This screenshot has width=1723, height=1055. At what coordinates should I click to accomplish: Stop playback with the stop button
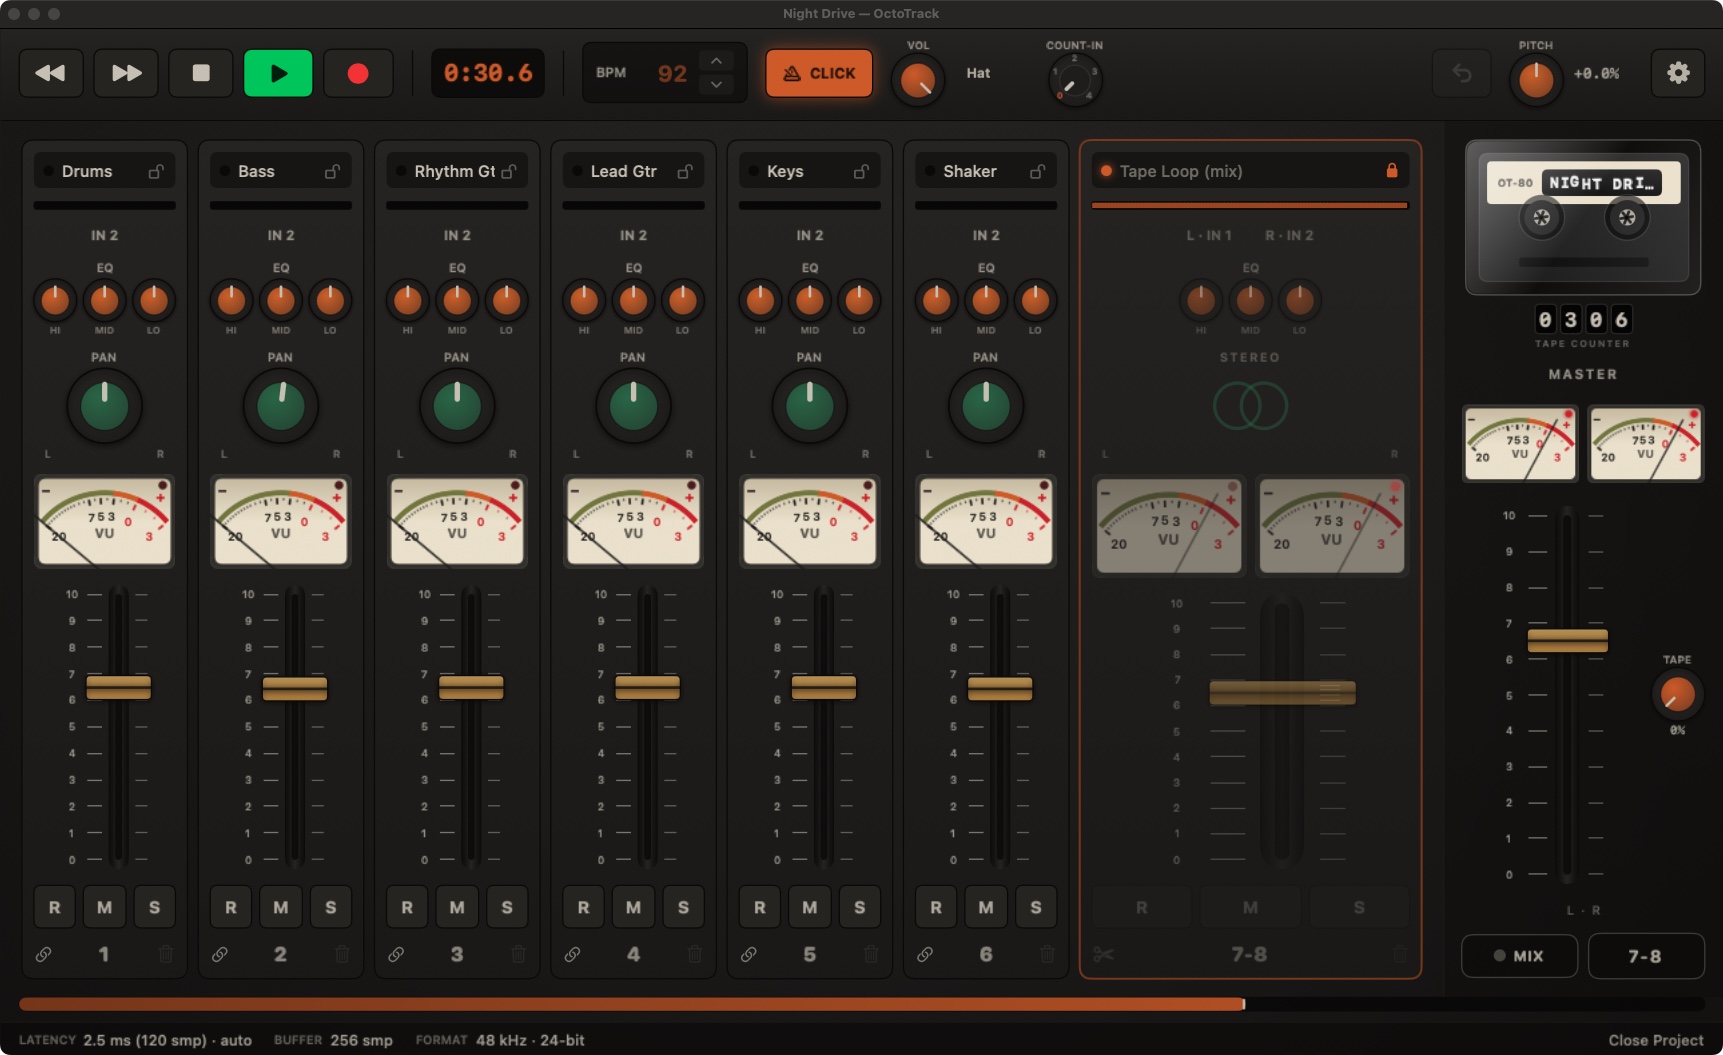[x=201, y=73]
